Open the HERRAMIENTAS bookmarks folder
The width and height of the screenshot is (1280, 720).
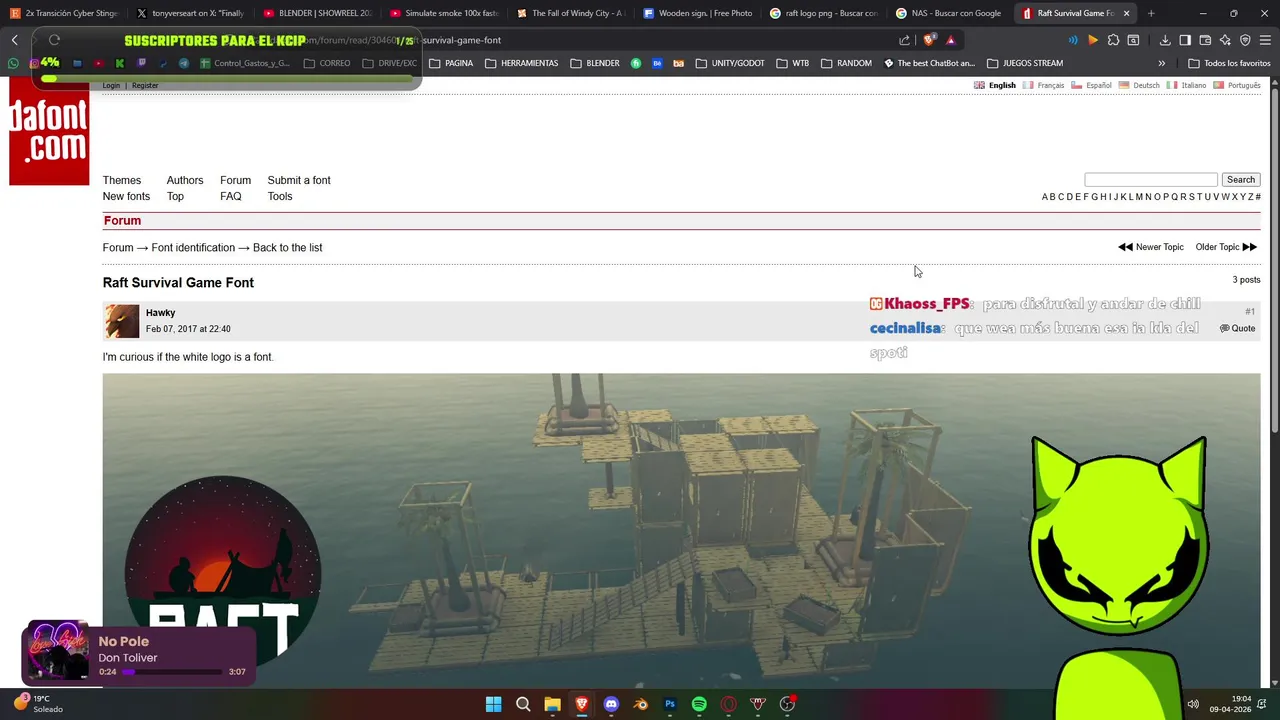click(522, 63)
